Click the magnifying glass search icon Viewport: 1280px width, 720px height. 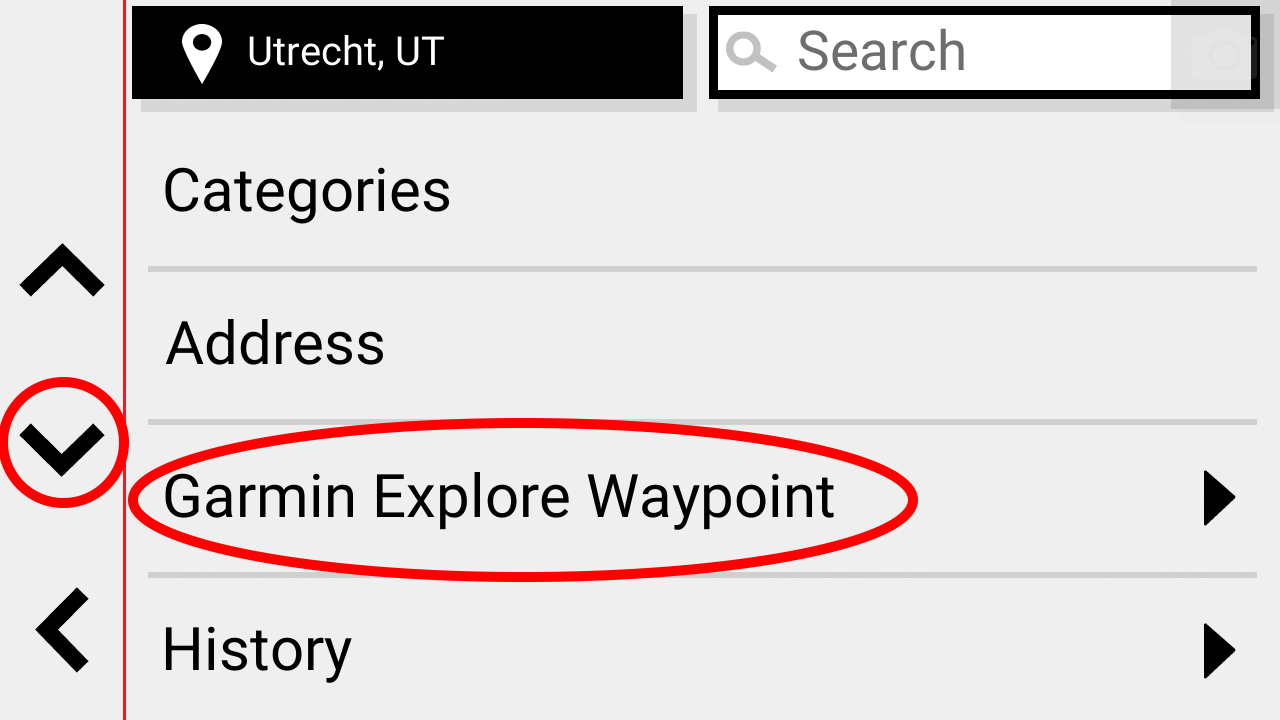click(x=751, y=51)
